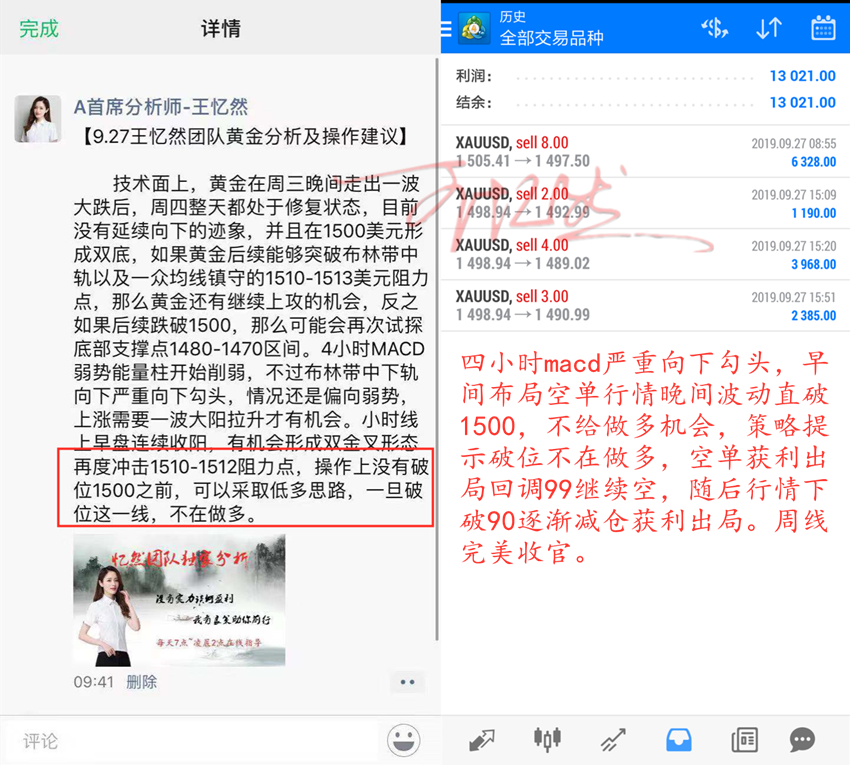Image resolution: width=850 pixels, height=765 pixels.
Task: Open the chat messages tab
Action: click(802, 740)
